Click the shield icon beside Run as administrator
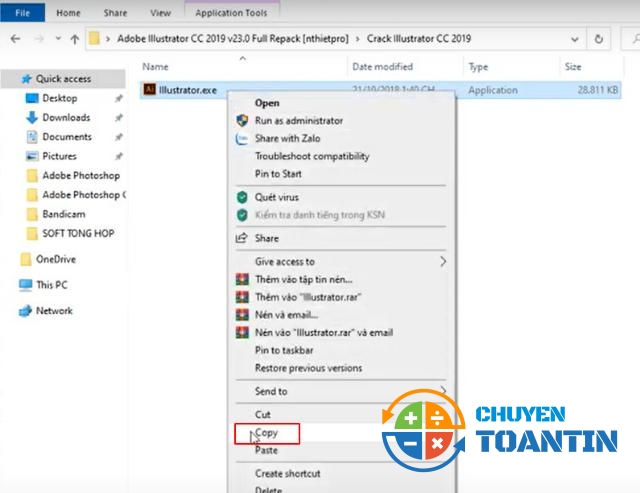The height and width of the screenshot is (493, 640). point(242,121)
